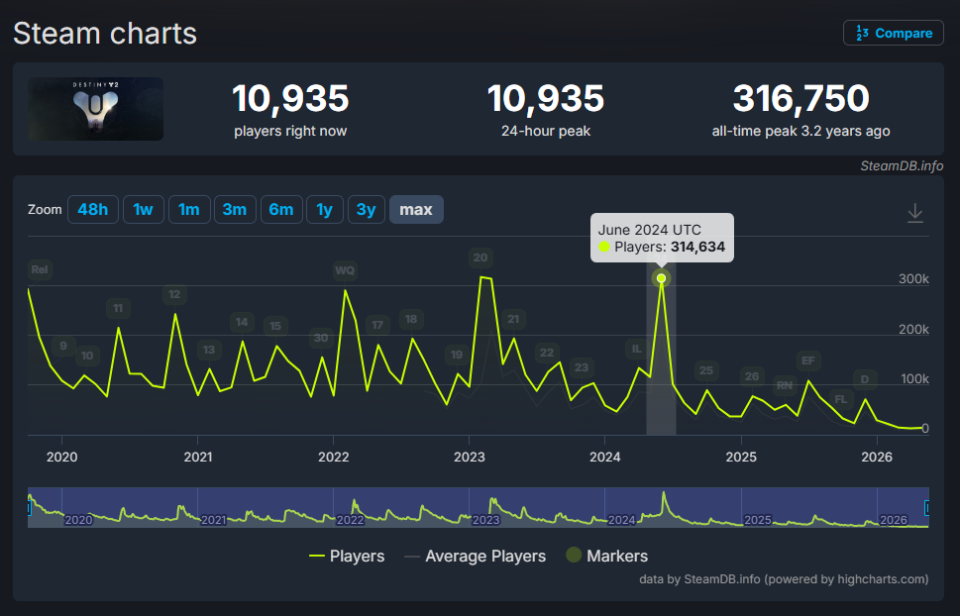Select the max zoom range
960x616 pixels.
pyautogui.click(x=416, y=209)
